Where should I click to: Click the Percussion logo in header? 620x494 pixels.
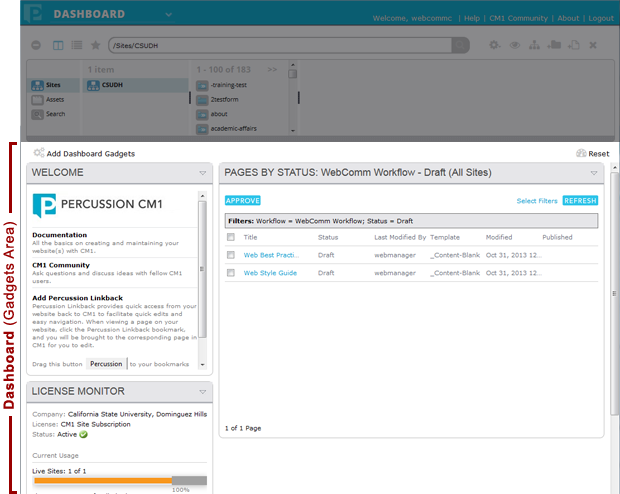tap(33, 13)
